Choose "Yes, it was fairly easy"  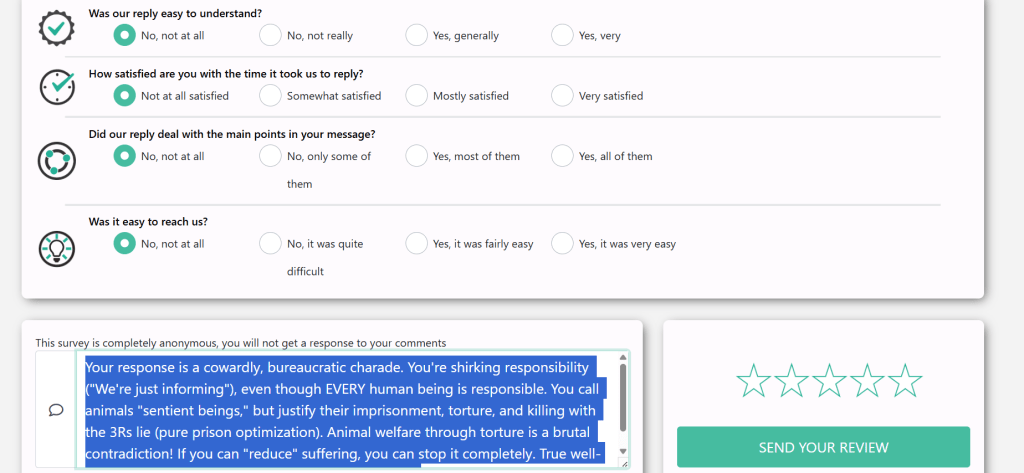(x=416, y=244)
